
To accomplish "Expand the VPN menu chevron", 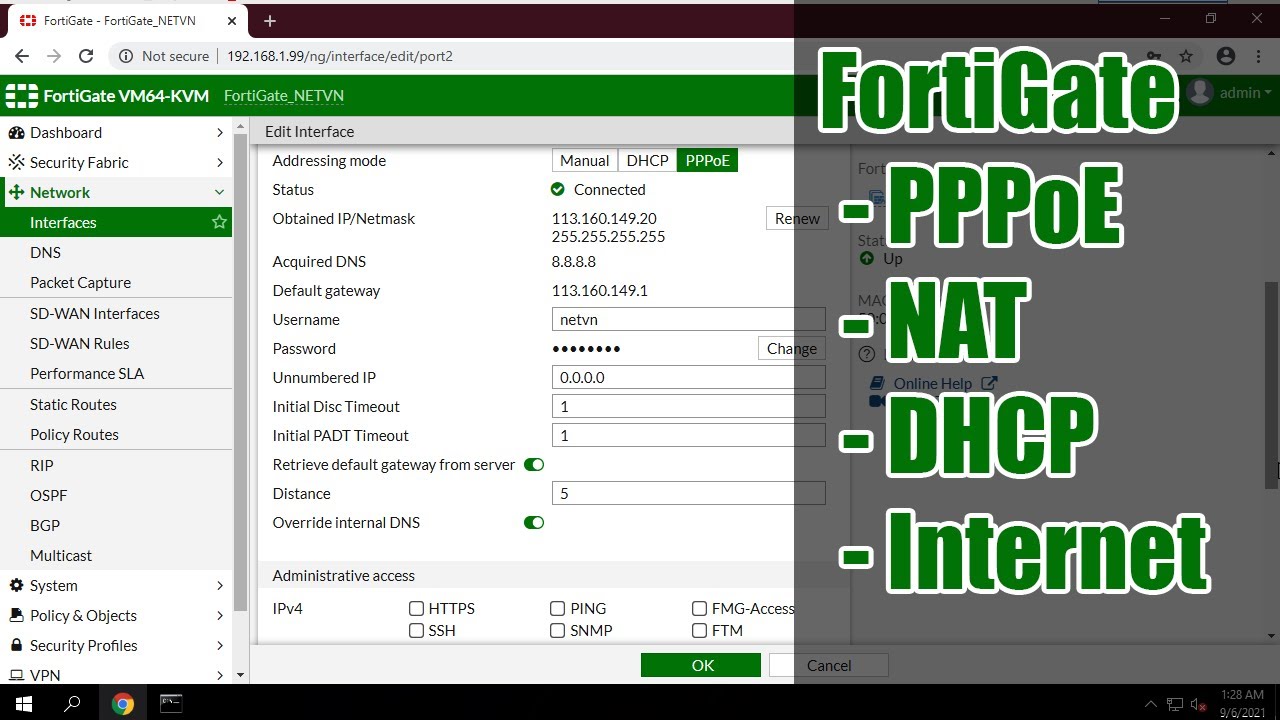I will tap(220, 676).
